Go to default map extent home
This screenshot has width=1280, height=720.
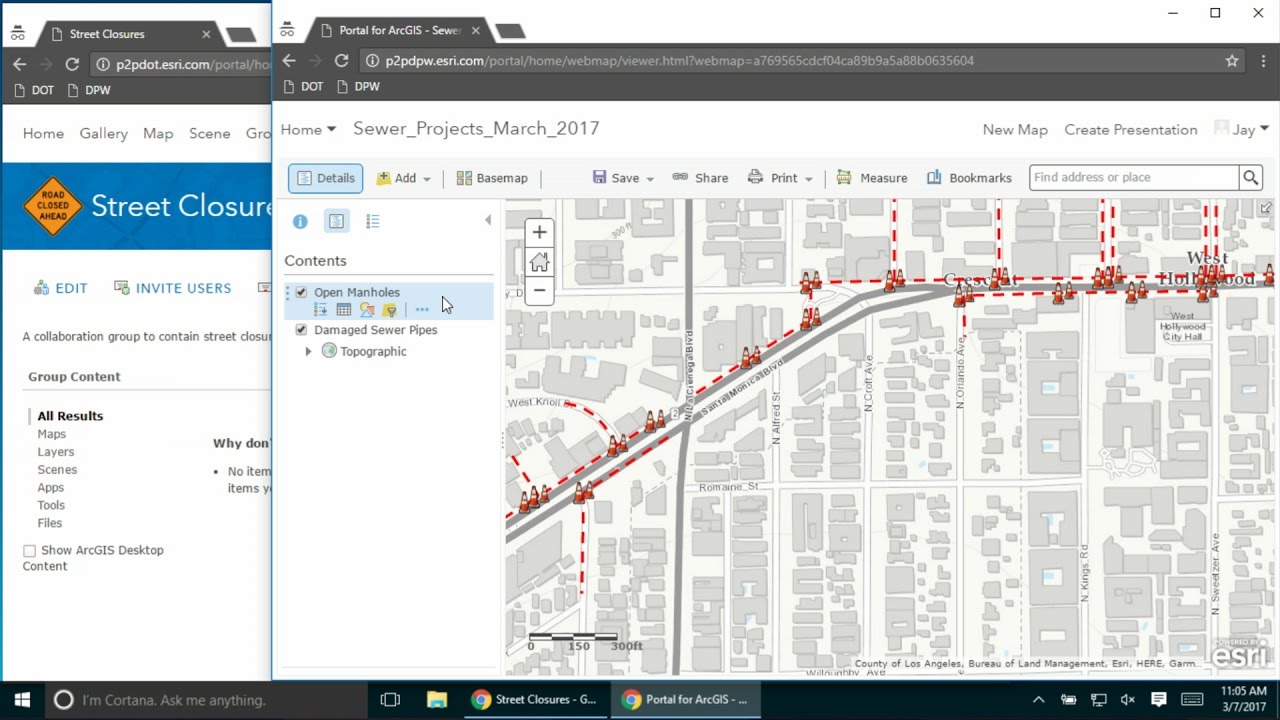click(539, 262)
